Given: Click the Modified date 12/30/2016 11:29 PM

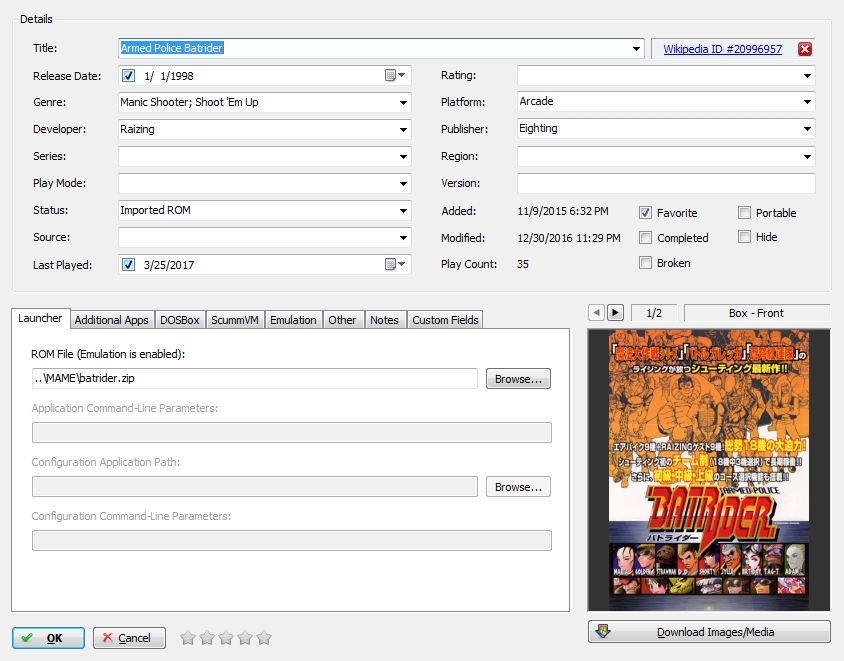Looking at the screenshot, I should [x=569, y=238].
